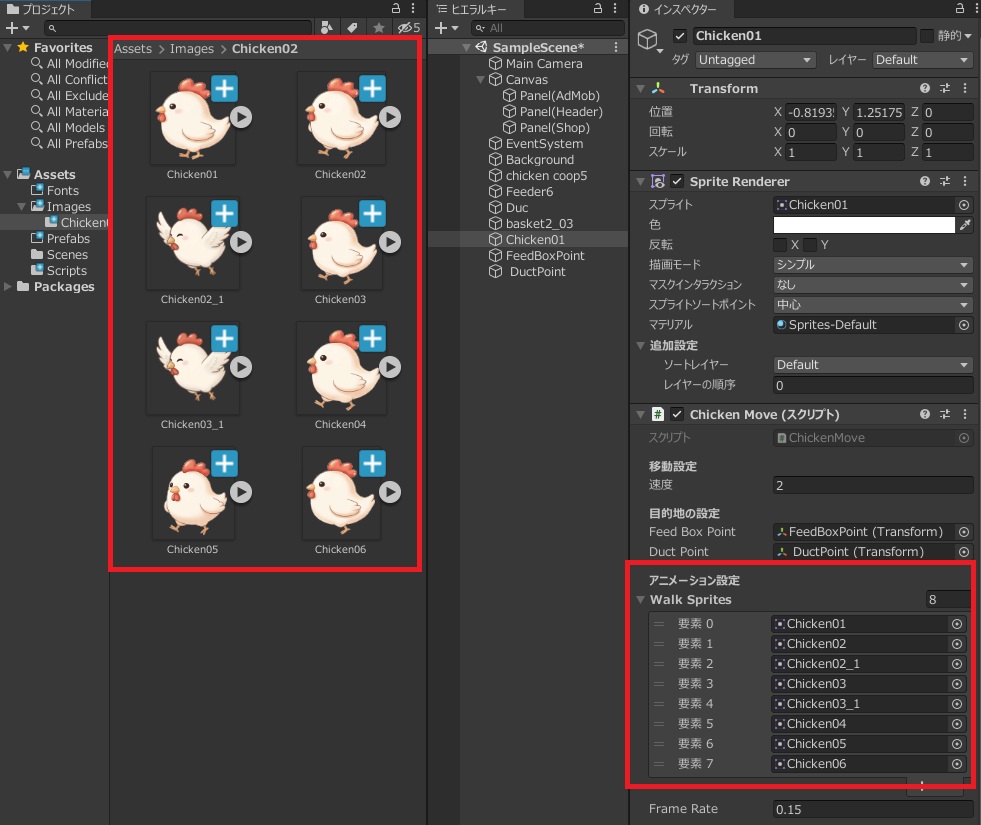Image resolution: width=981 pixels, height=825 pixels.
Task: Expand Chicken02 sprite asset with the arrow button
Action: [x=389, y=118]
